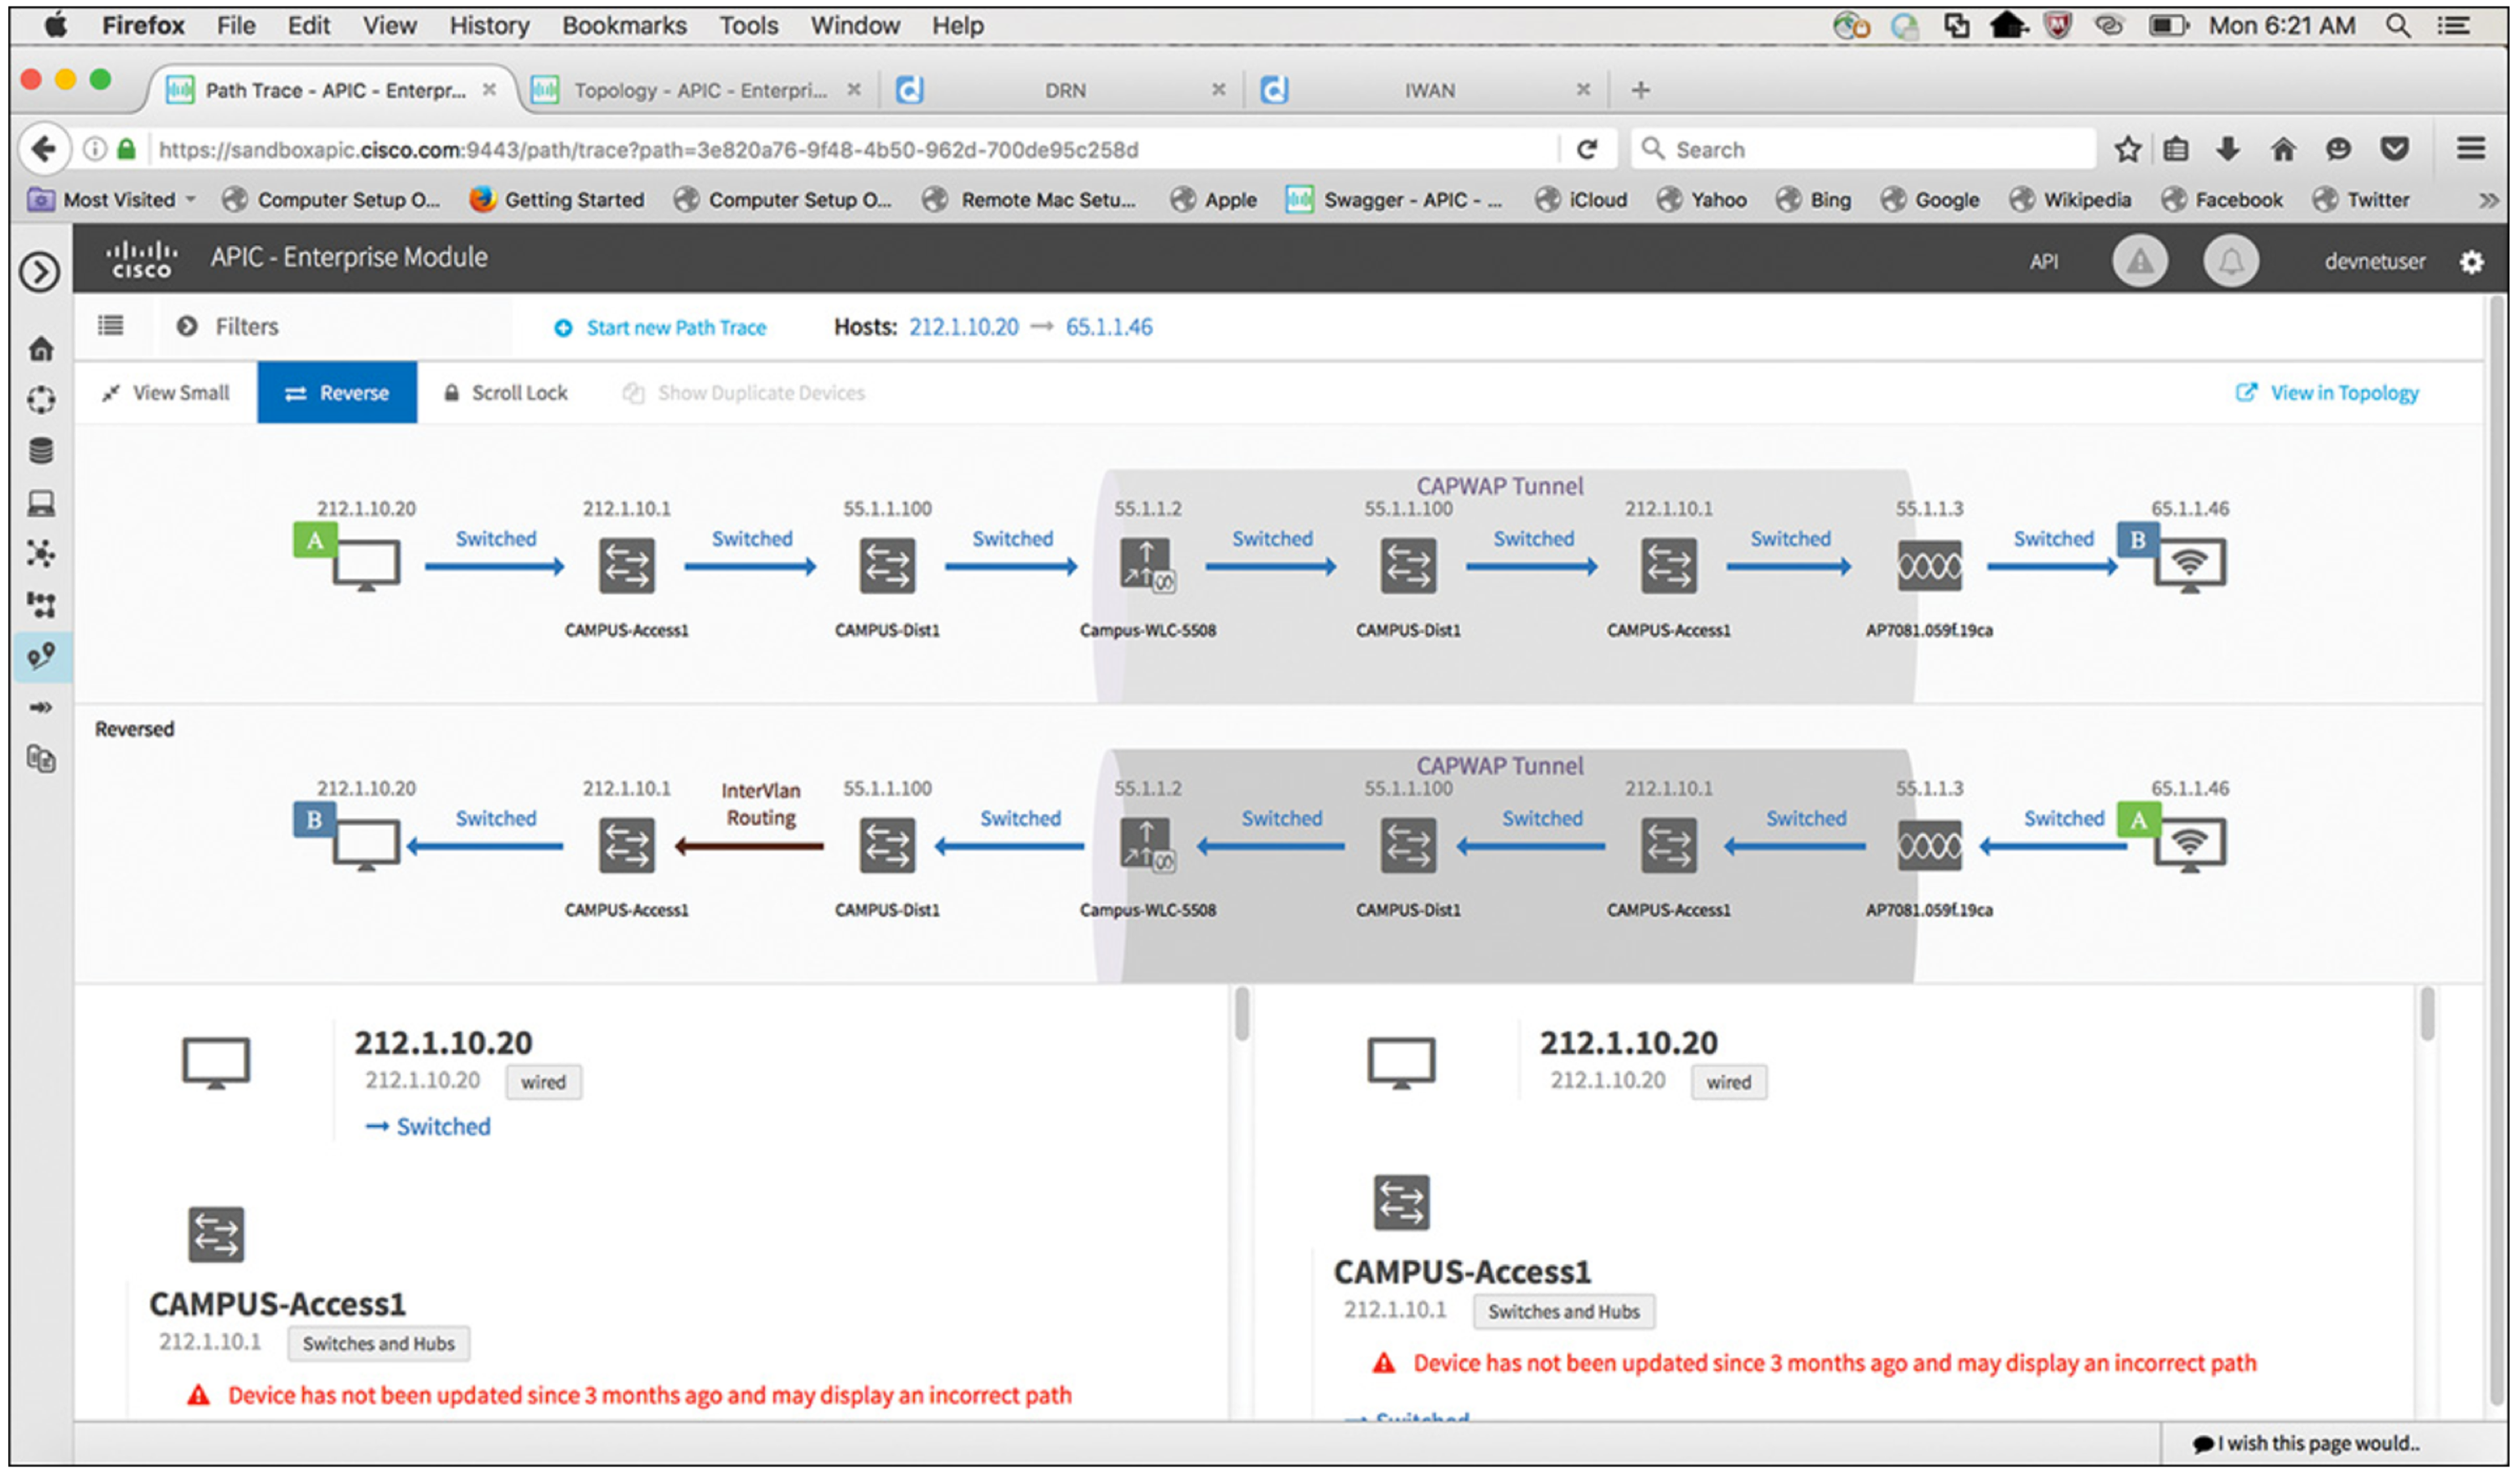Toggle the Reverse path button
The image size is (2520, 1473).
click(x=337, y=393)
